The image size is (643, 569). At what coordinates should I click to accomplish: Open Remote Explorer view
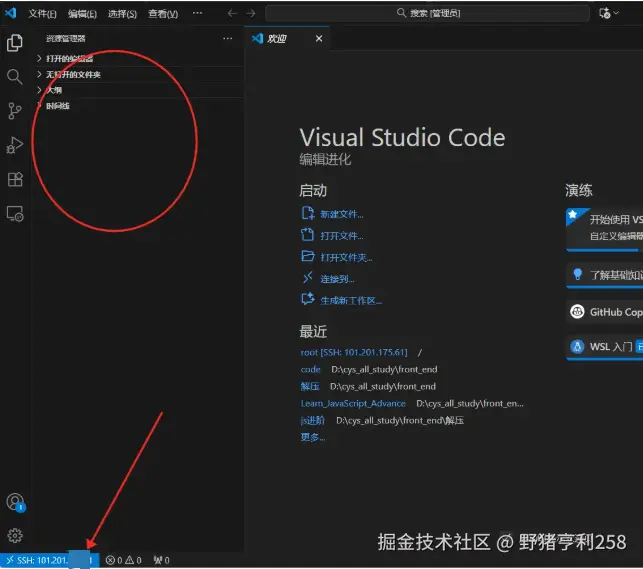tap(15, 214)
